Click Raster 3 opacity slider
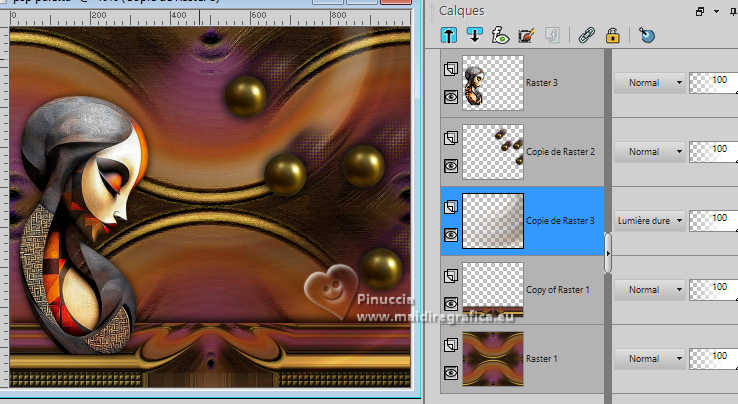This screenshot has height=404, width=738. point(713,83)
